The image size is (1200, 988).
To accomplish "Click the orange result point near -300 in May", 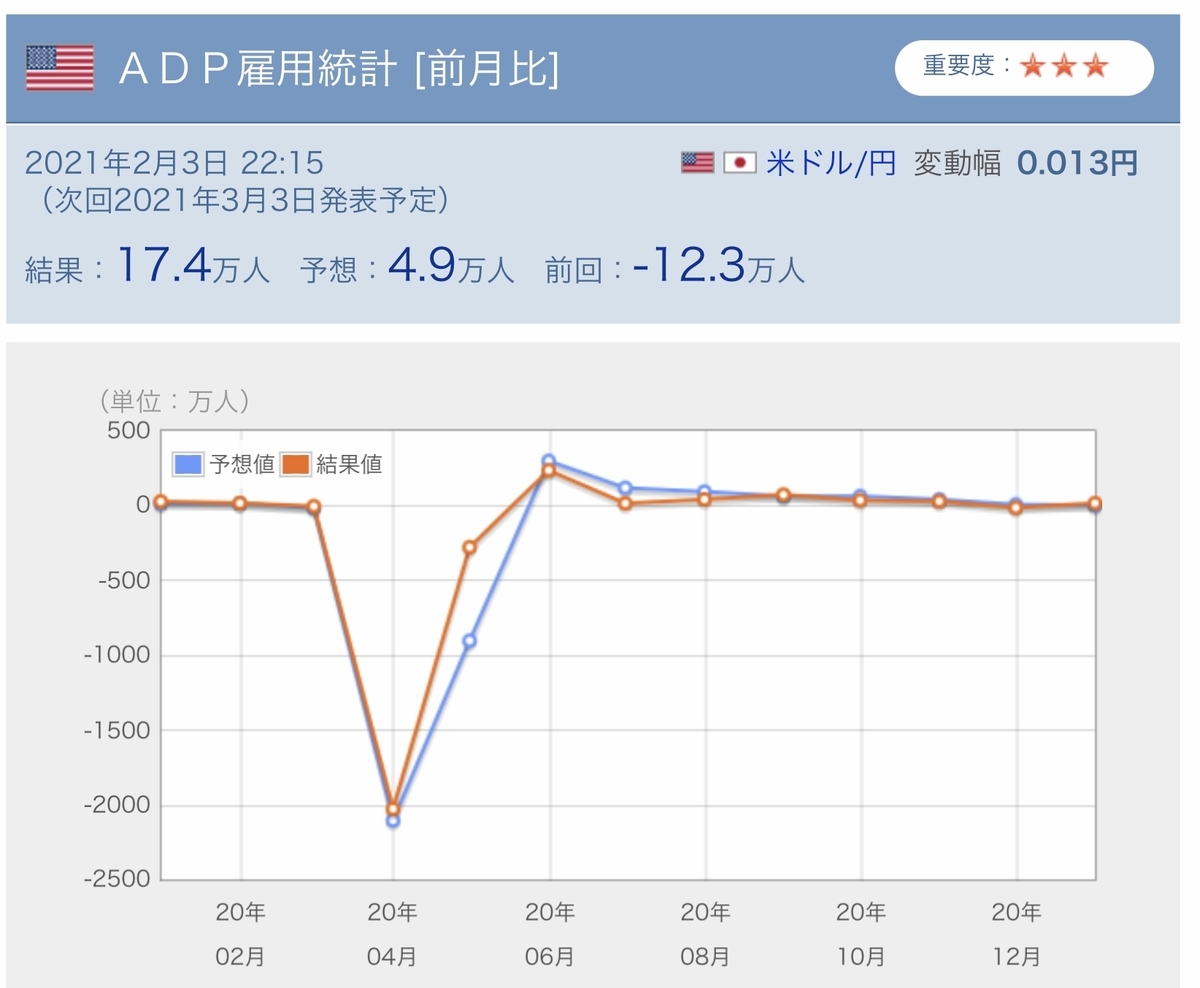I will (x=469, y=547).
